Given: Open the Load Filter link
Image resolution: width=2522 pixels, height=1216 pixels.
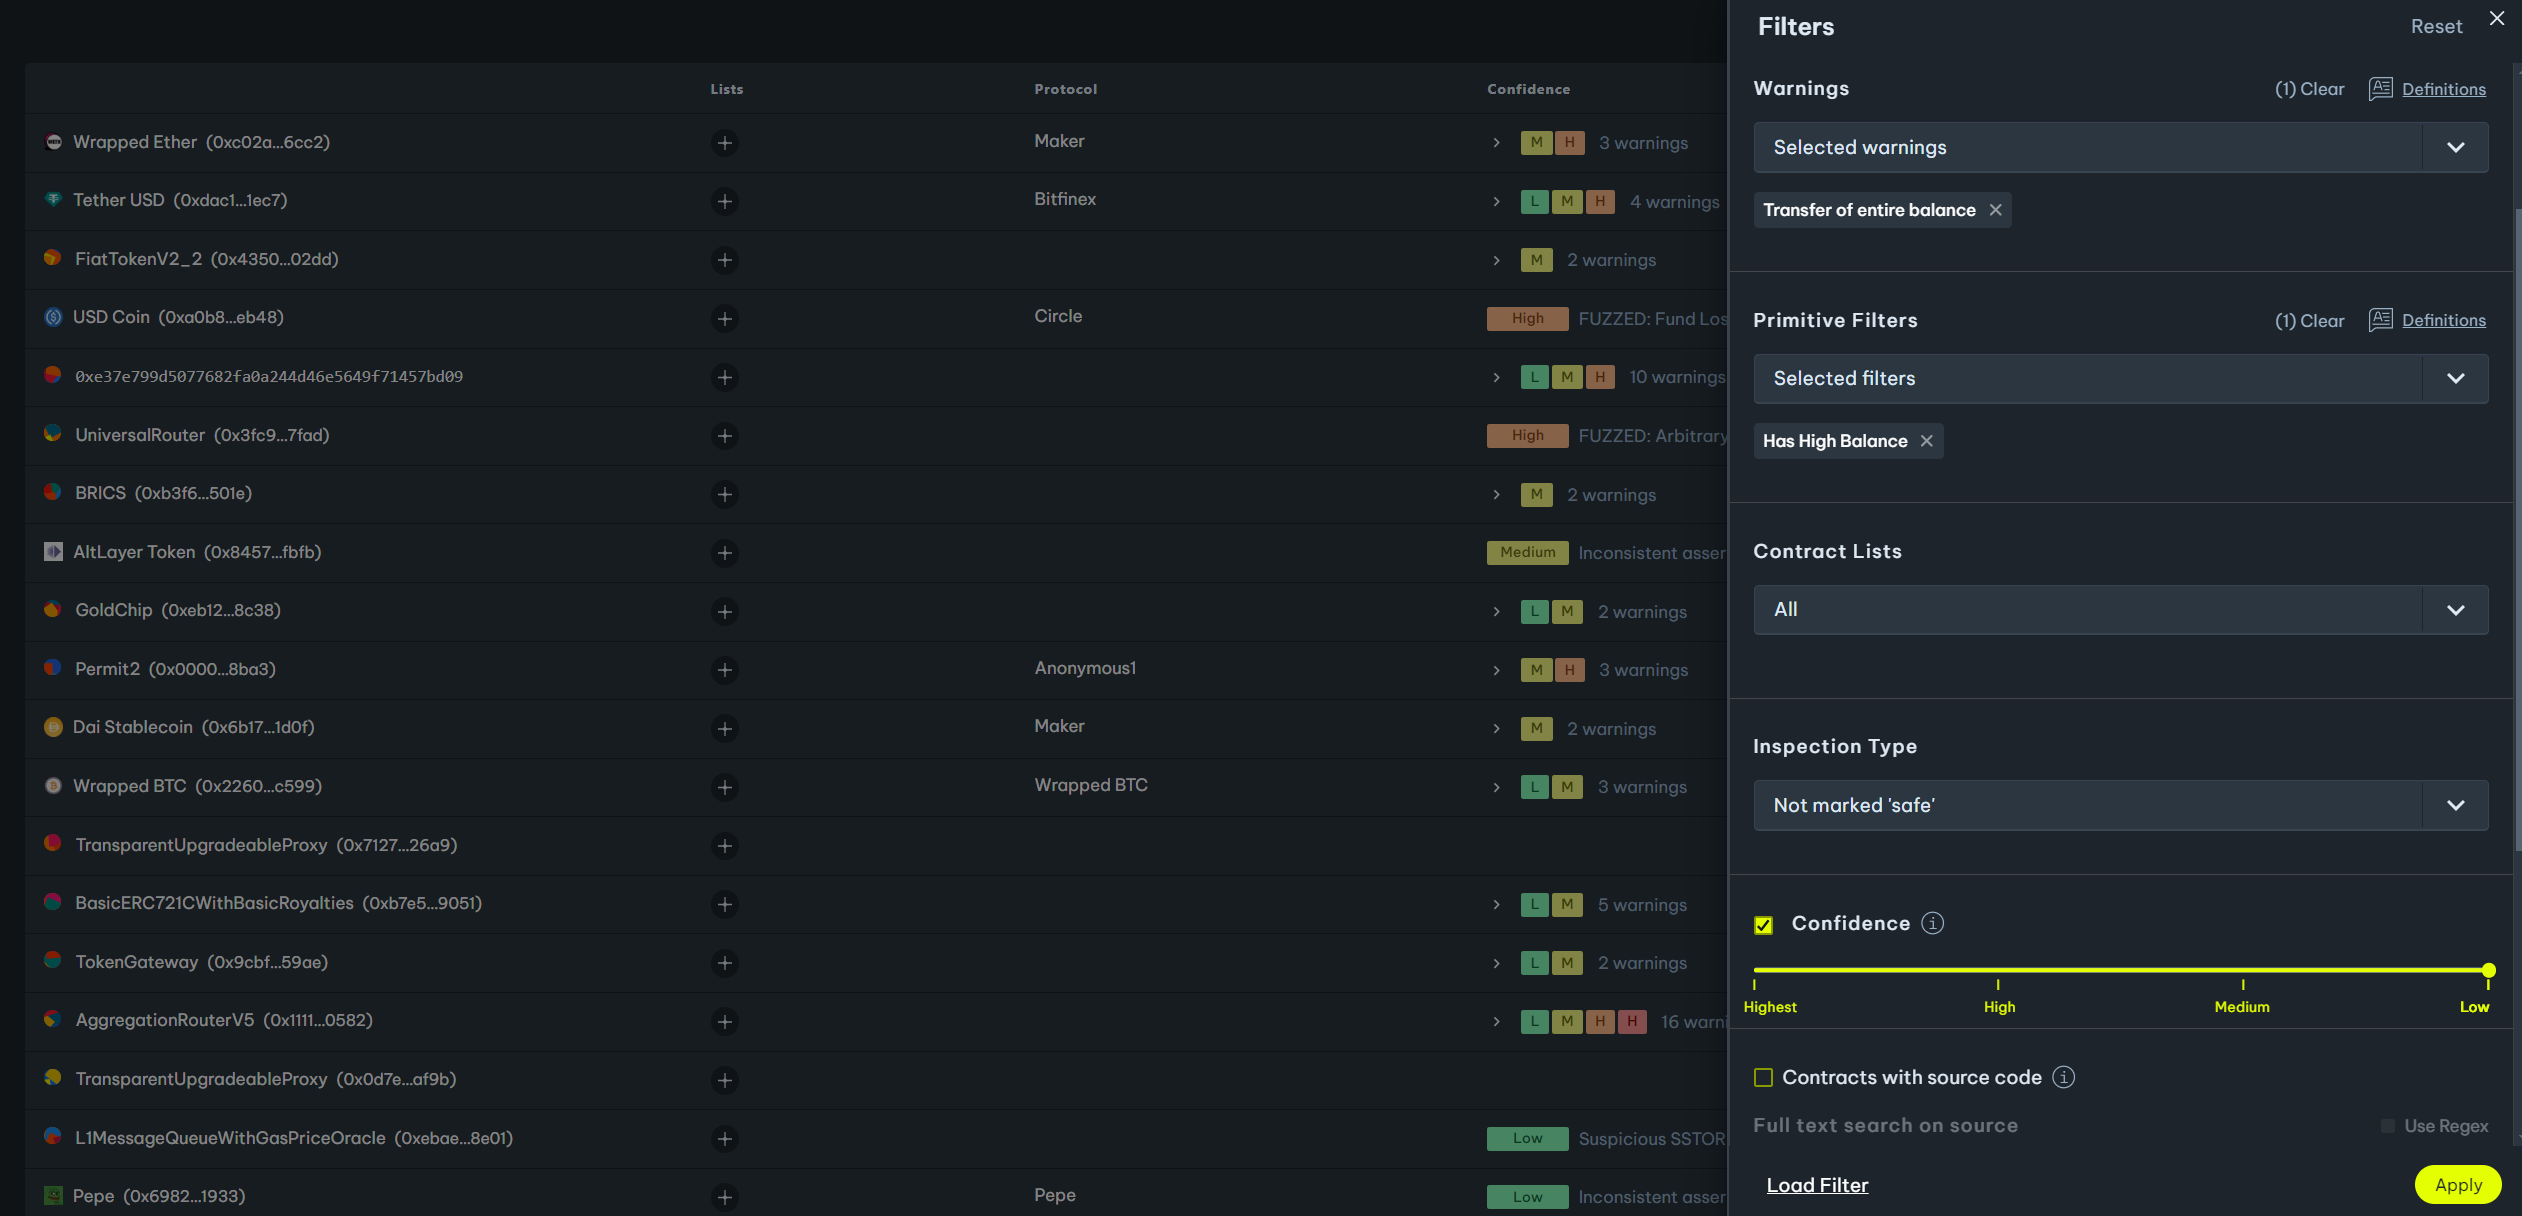Looking at the screenshot, I should point(1817,1185).
